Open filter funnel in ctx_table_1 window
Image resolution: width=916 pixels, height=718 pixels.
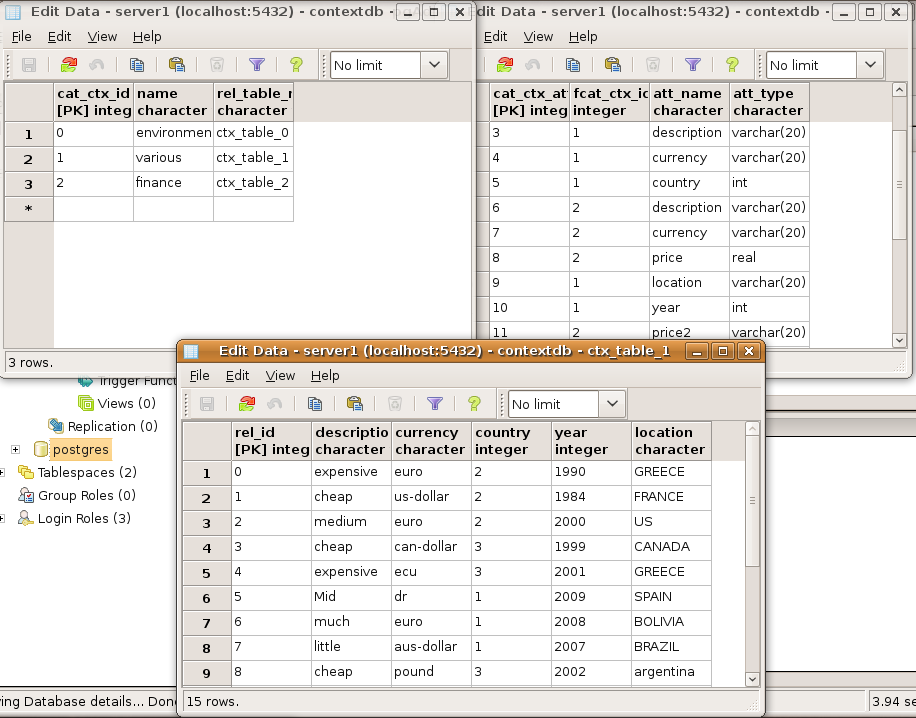pyautogui.click(x=435, y=404)
